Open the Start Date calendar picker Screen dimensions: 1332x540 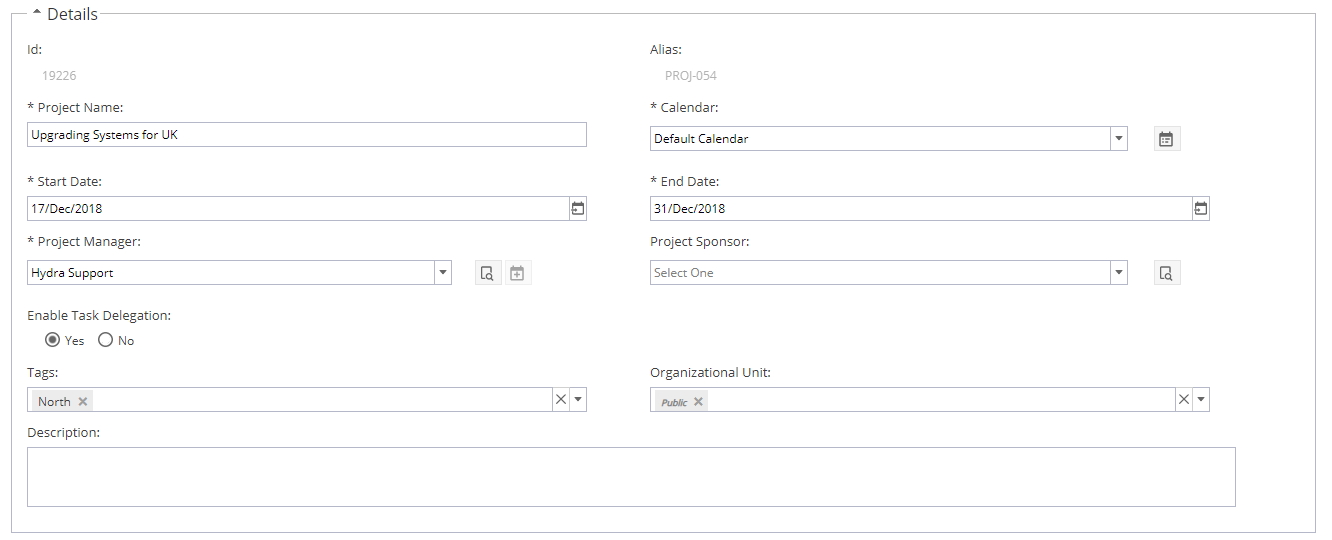(577, 209)
